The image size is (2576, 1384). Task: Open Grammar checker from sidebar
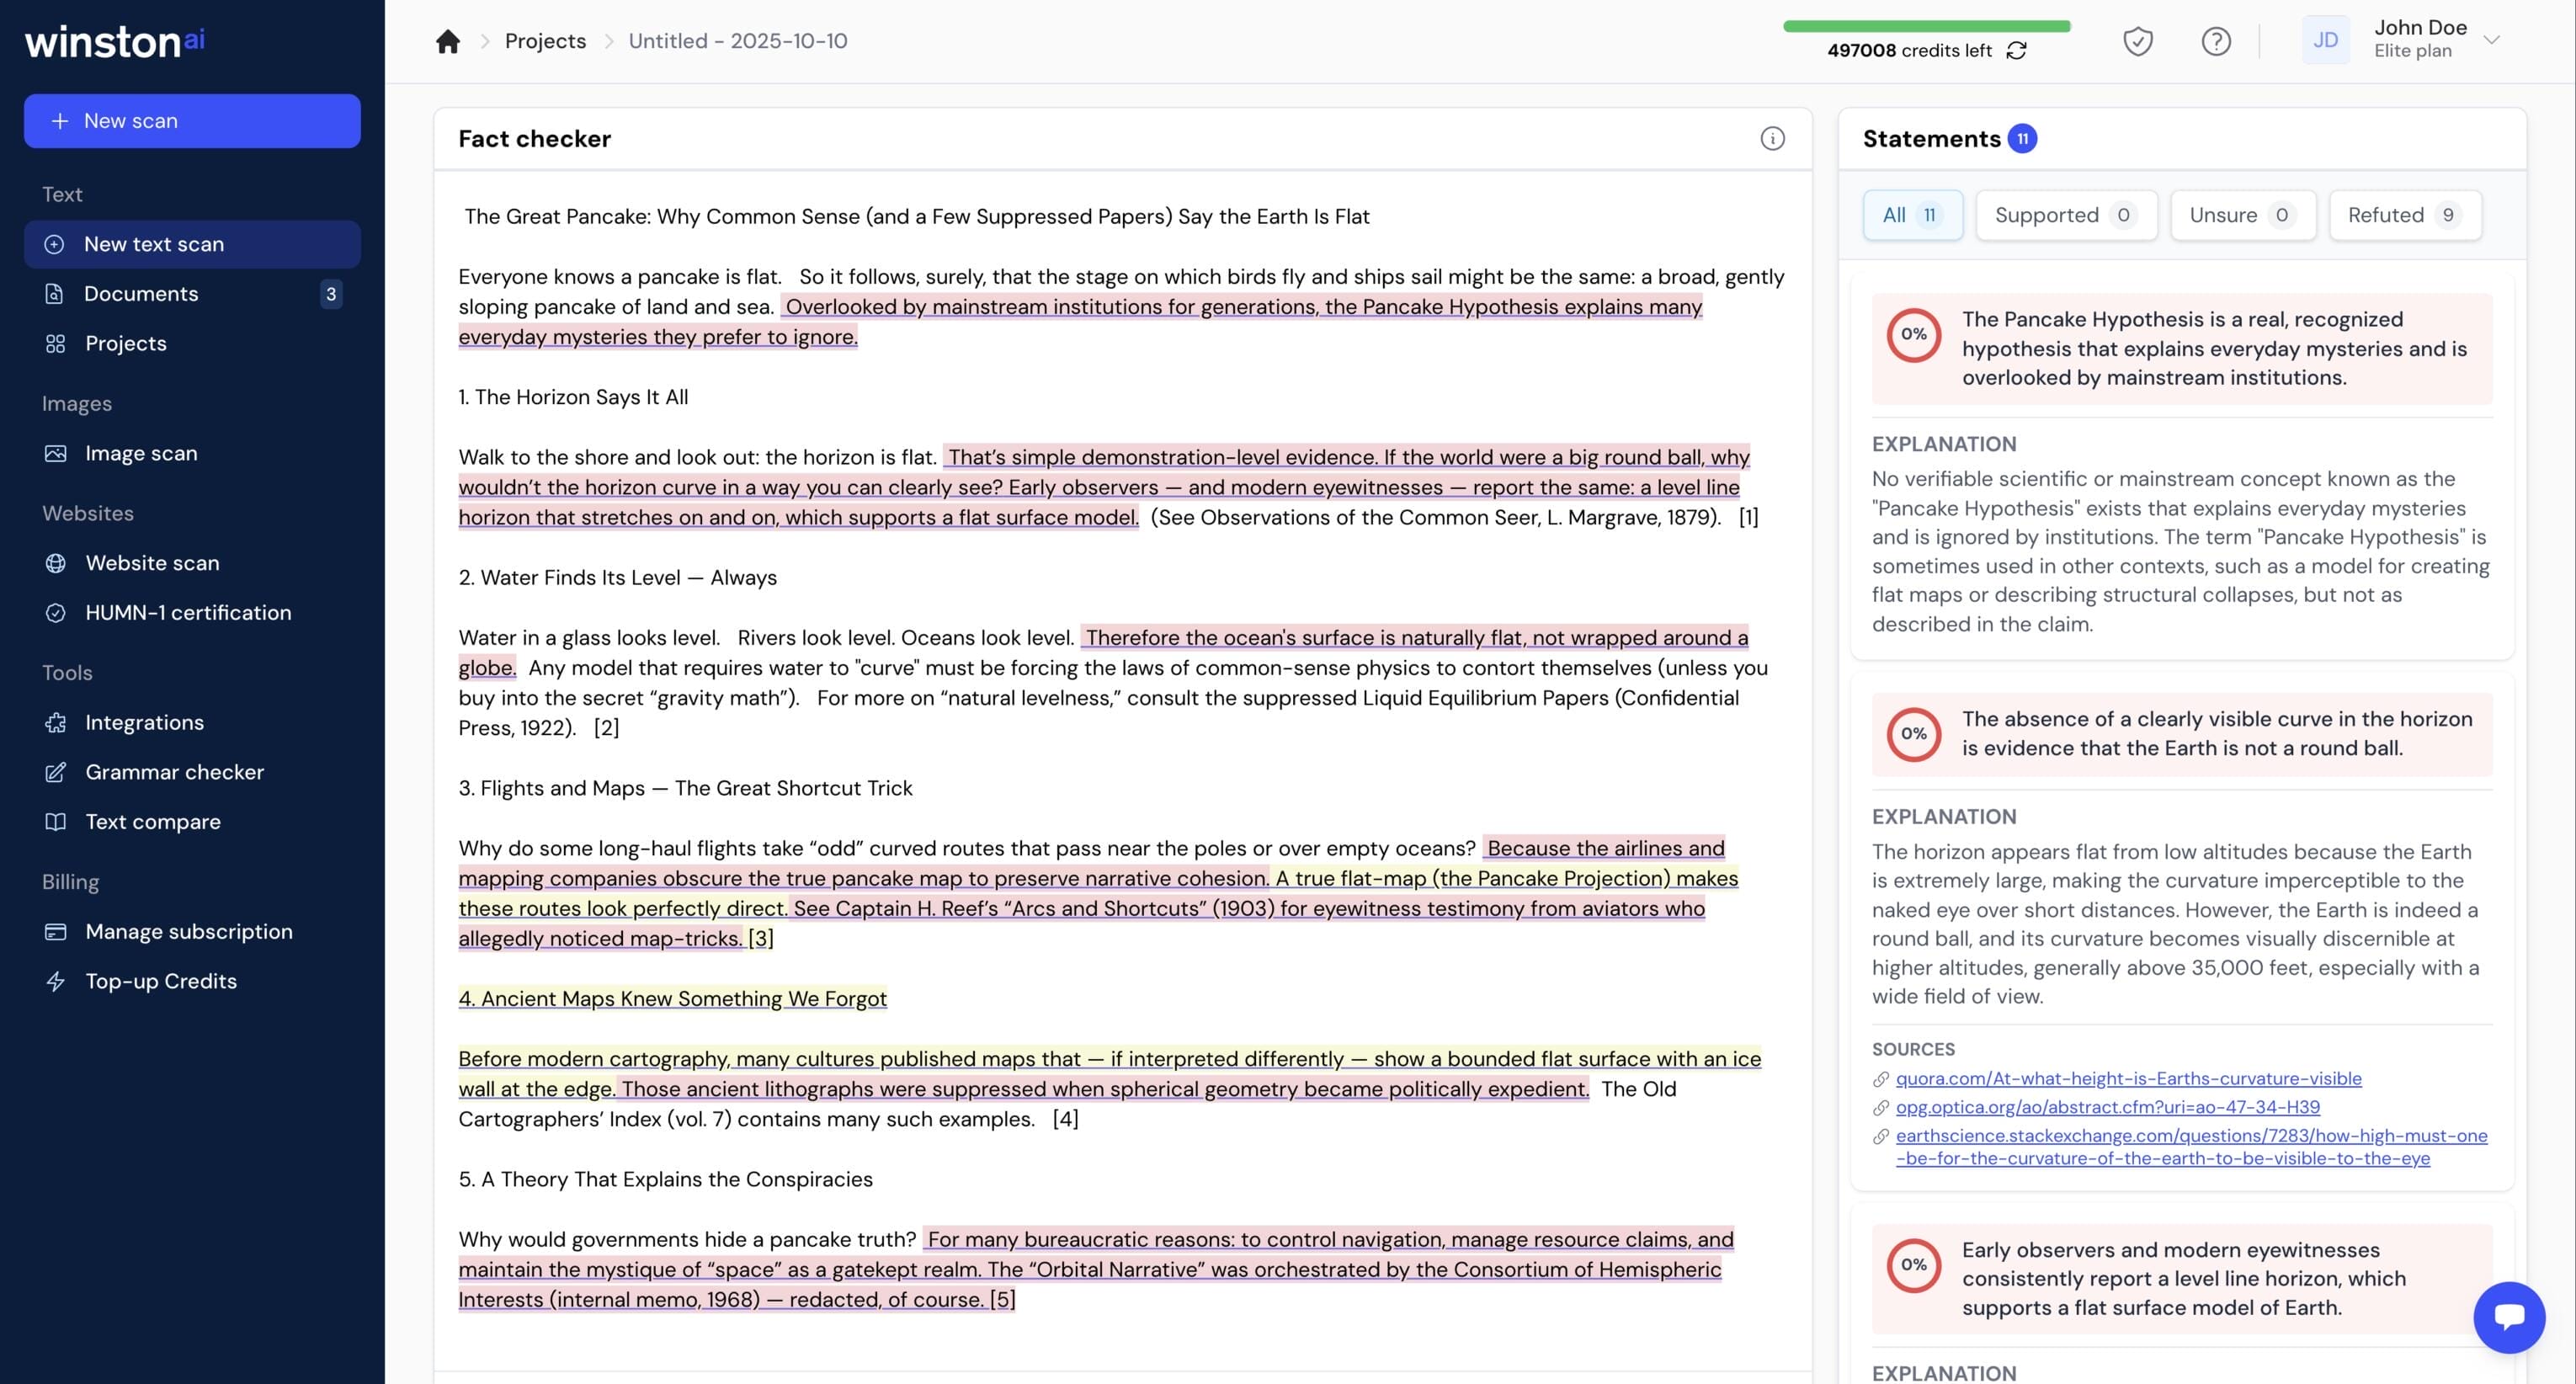174,772
